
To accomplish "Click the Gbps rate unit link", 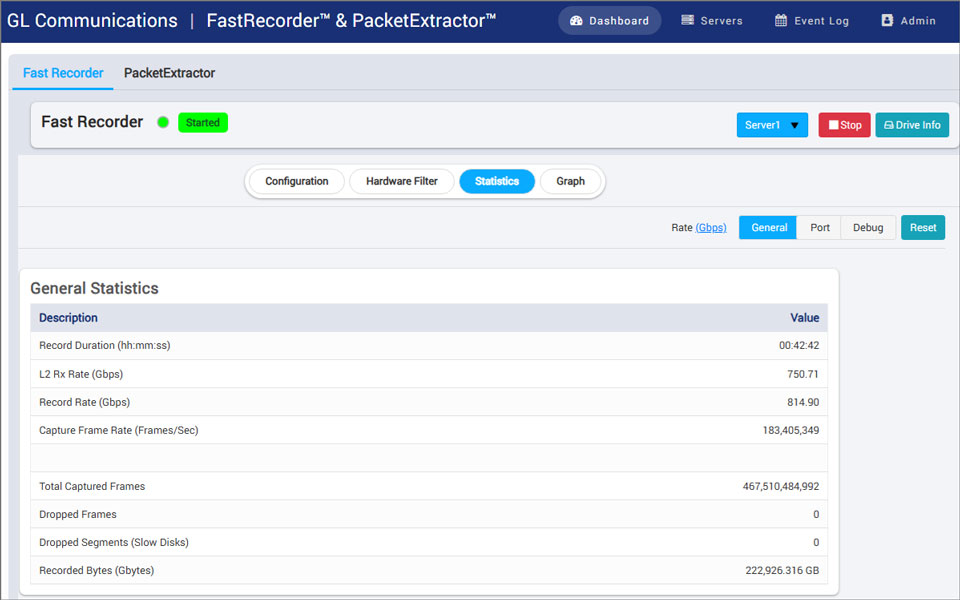I will pyautogui.click(x=711, y=228).
